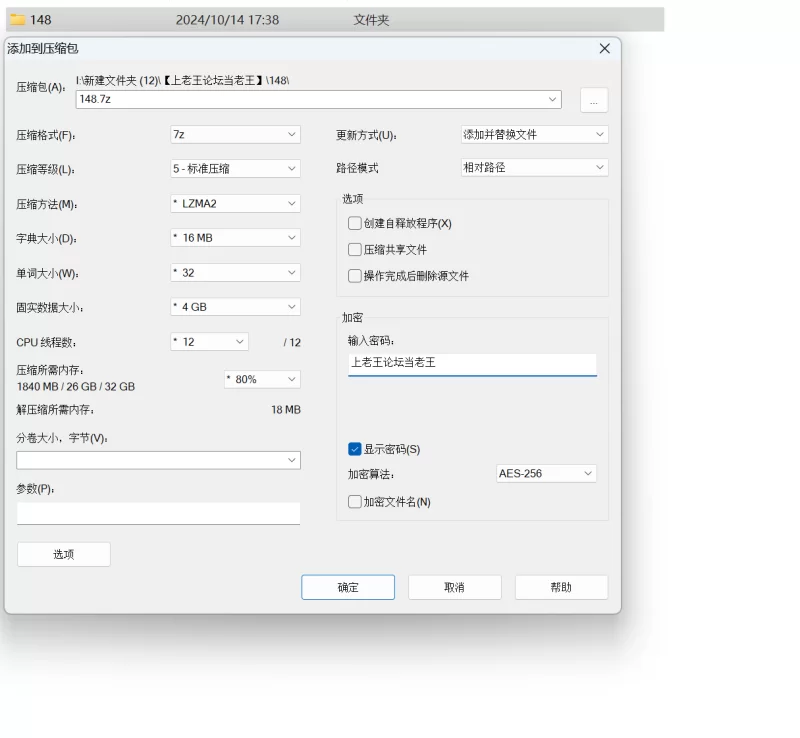Click the 选项 button
The width and height of the screenshot is (800, 738).
click(64, 554)
